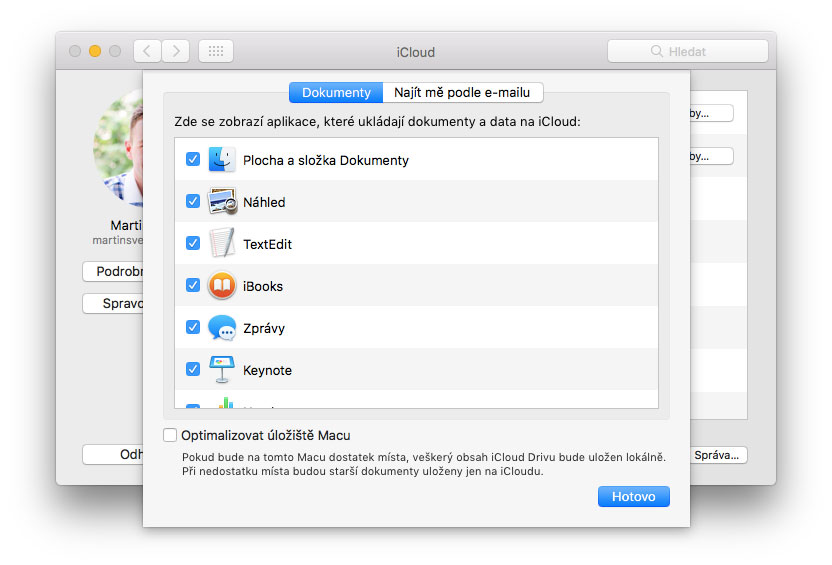Click the Správa... button in iCloud window
This screenshot has height=565, width=832.
coord(718,455)
